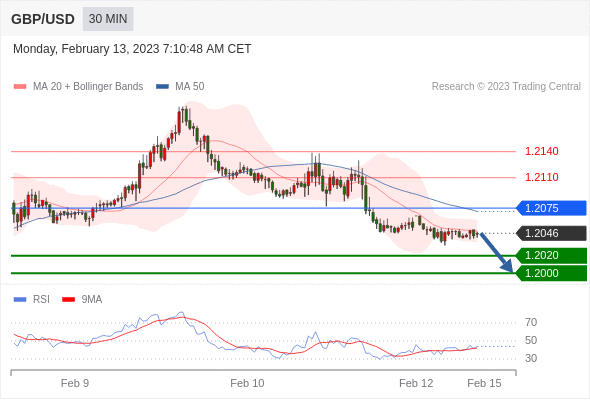Click the blue 1.2075 pivot price tag
The image size is (590, 400).
click(x=551, y=208)
